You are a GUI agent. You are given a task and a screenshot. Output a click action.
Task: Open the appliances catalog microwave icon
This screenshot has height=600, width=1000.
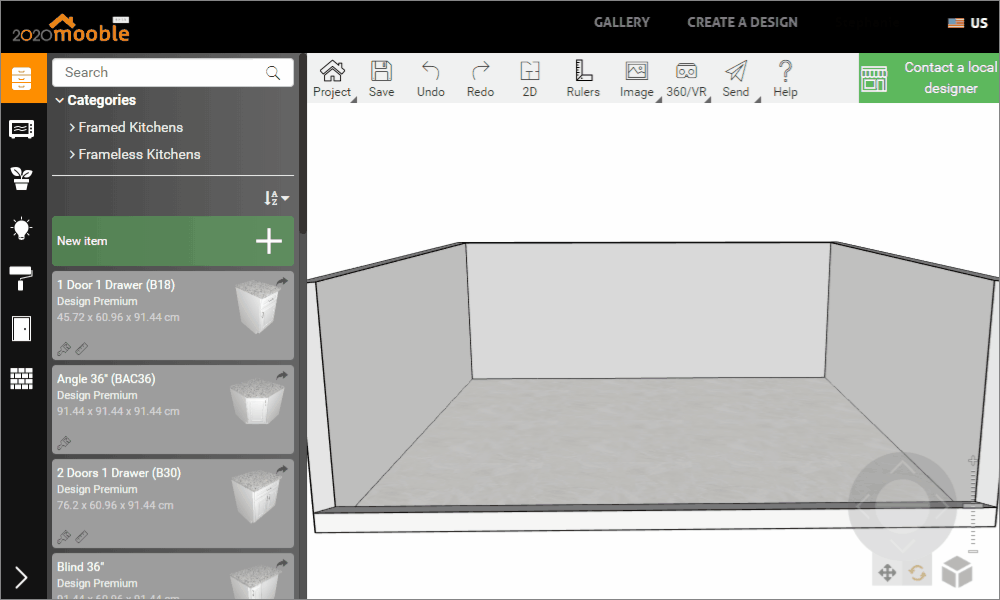click(22, 129)
